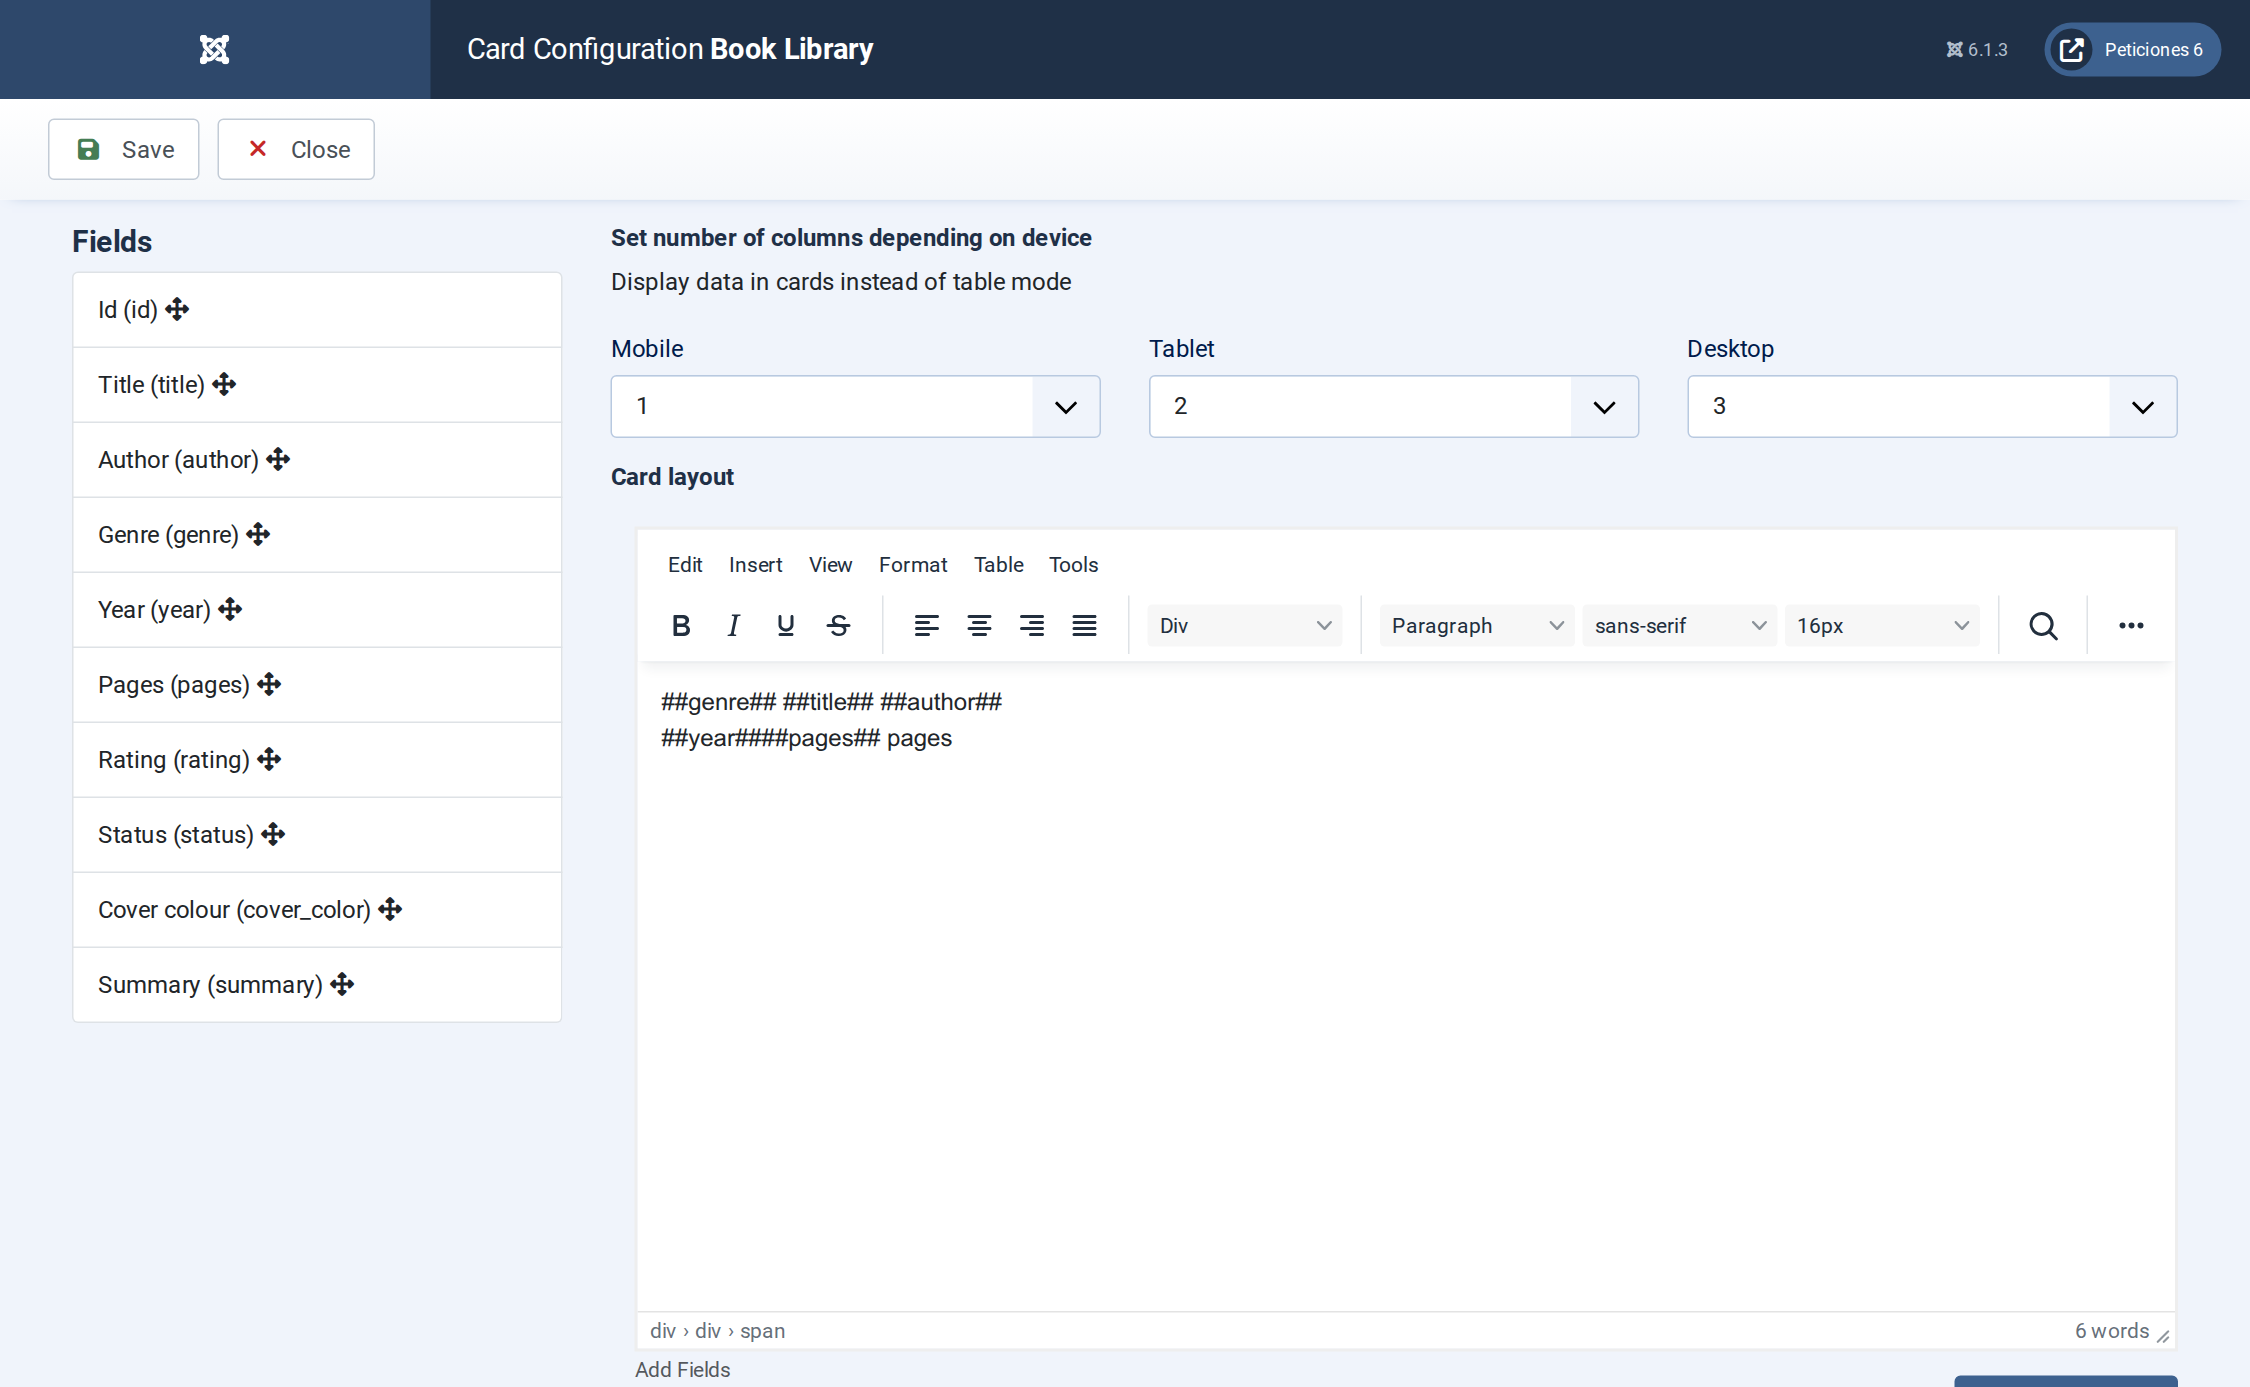Open the Paragraph format dropdown
The width and height of the screenshot is (2250, 1387).
click(x=1476, y=625)
